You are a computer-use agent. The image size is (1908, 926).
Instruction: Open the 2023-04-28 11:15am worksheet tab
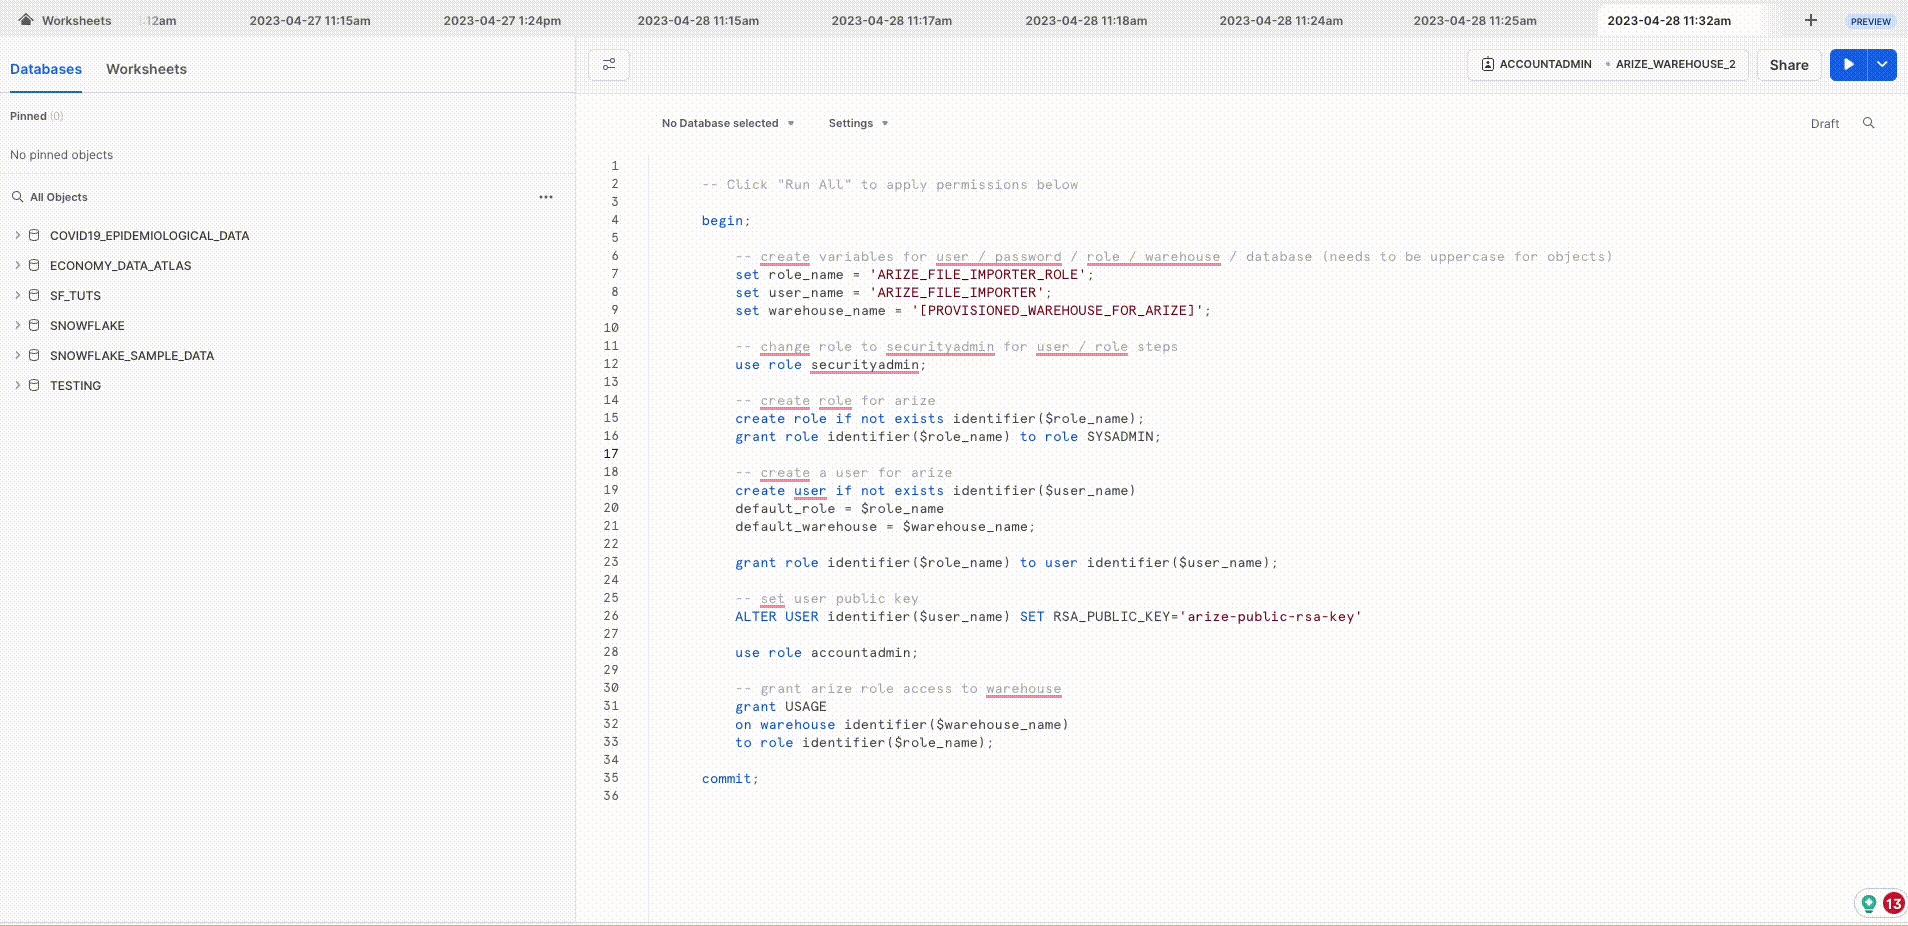click(x=698, y=20)
